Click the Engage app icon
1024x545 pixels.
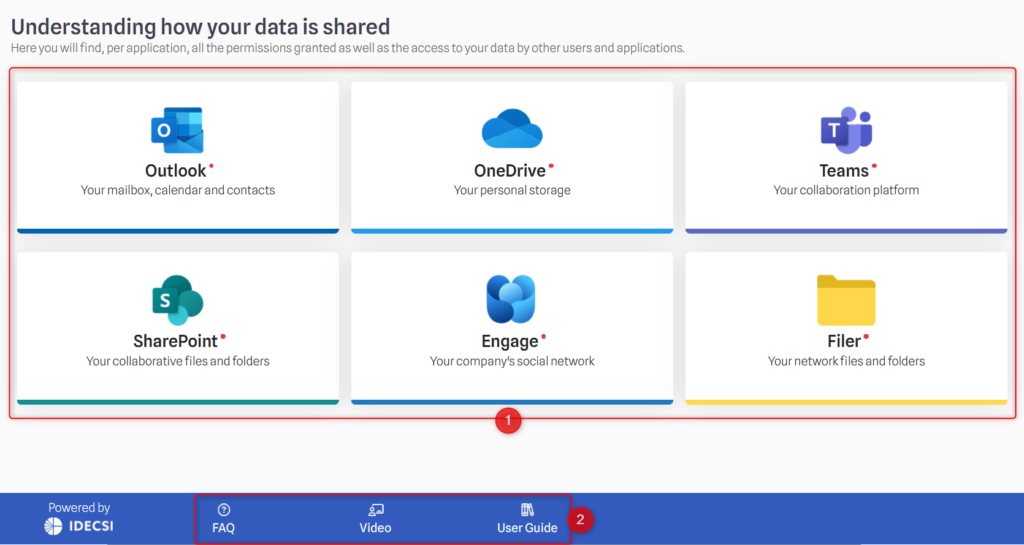coord(511,299)
